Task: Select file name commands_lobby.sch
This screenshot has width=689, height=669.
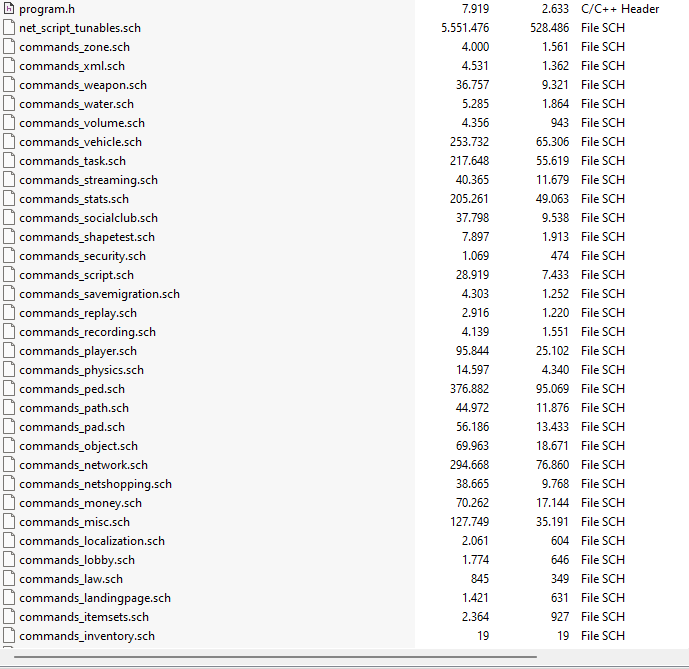Action: 77,560
